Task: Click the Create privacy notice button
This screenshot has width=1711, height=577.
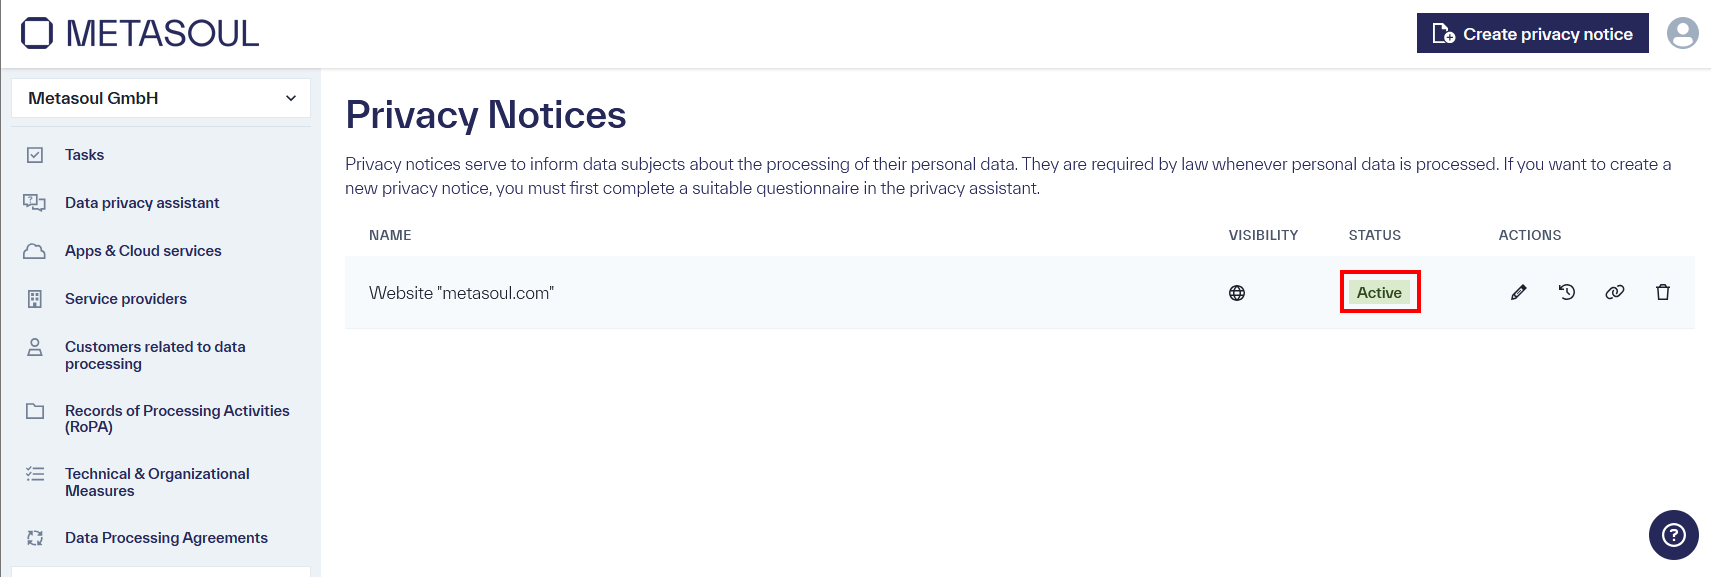Action: click(x=1532, y=33)
